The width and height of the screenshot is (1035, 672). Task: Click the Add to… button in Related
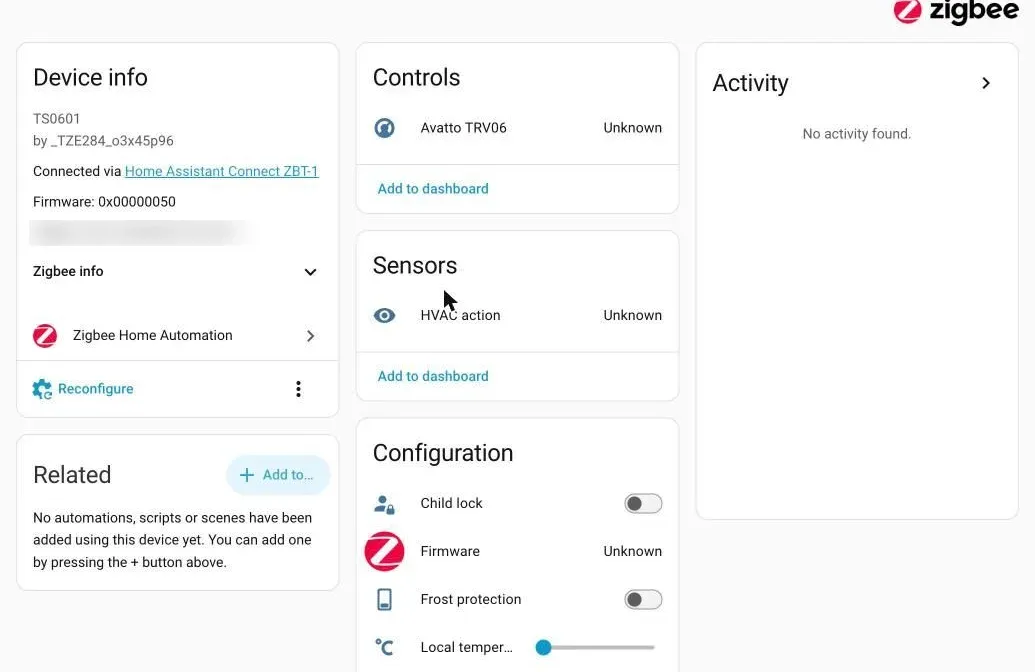[x=278, y=475]
